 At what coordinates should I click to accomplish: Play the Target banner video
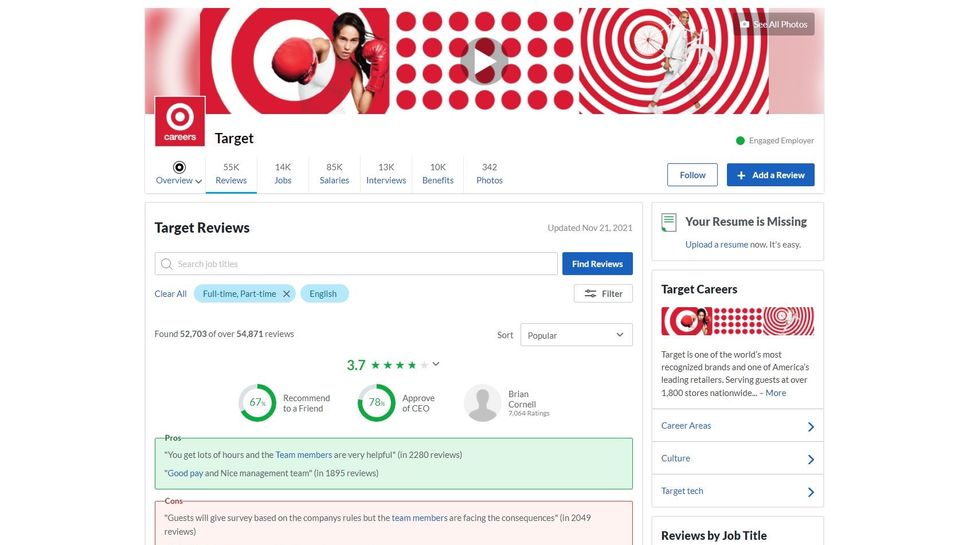pos(484,61)
